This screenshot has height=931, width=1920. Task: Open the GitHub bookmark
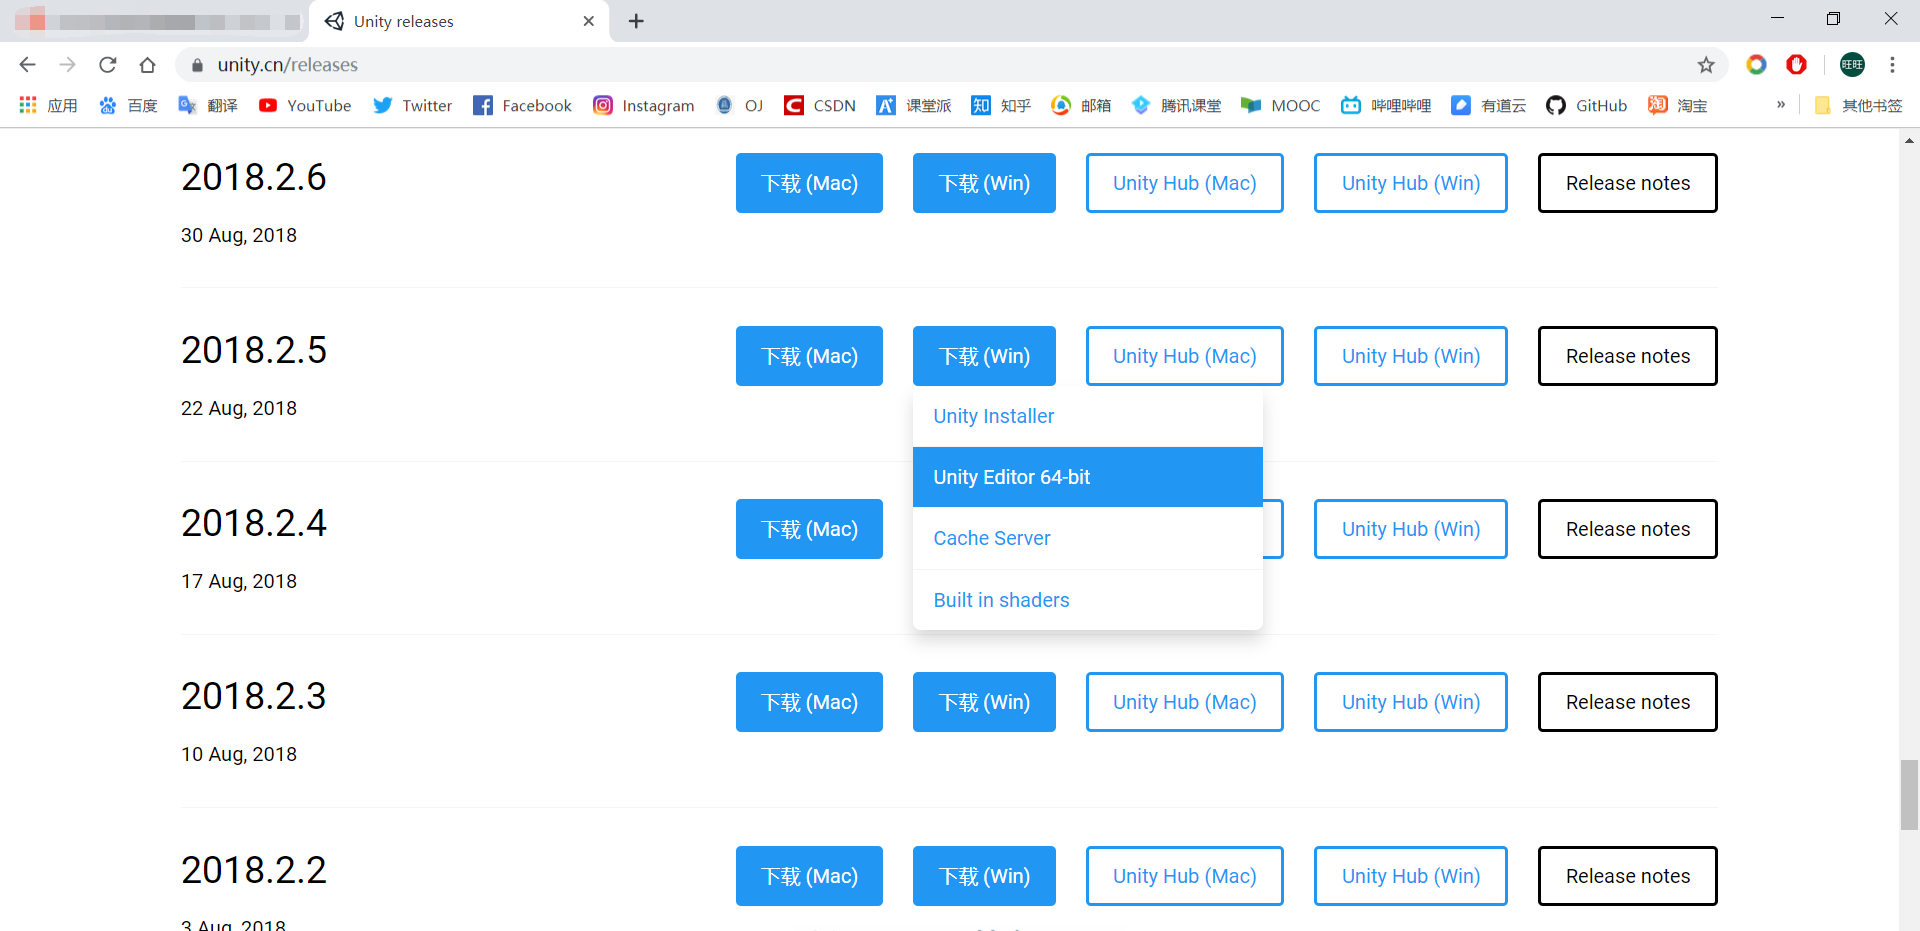click(x=1587, y=105)
